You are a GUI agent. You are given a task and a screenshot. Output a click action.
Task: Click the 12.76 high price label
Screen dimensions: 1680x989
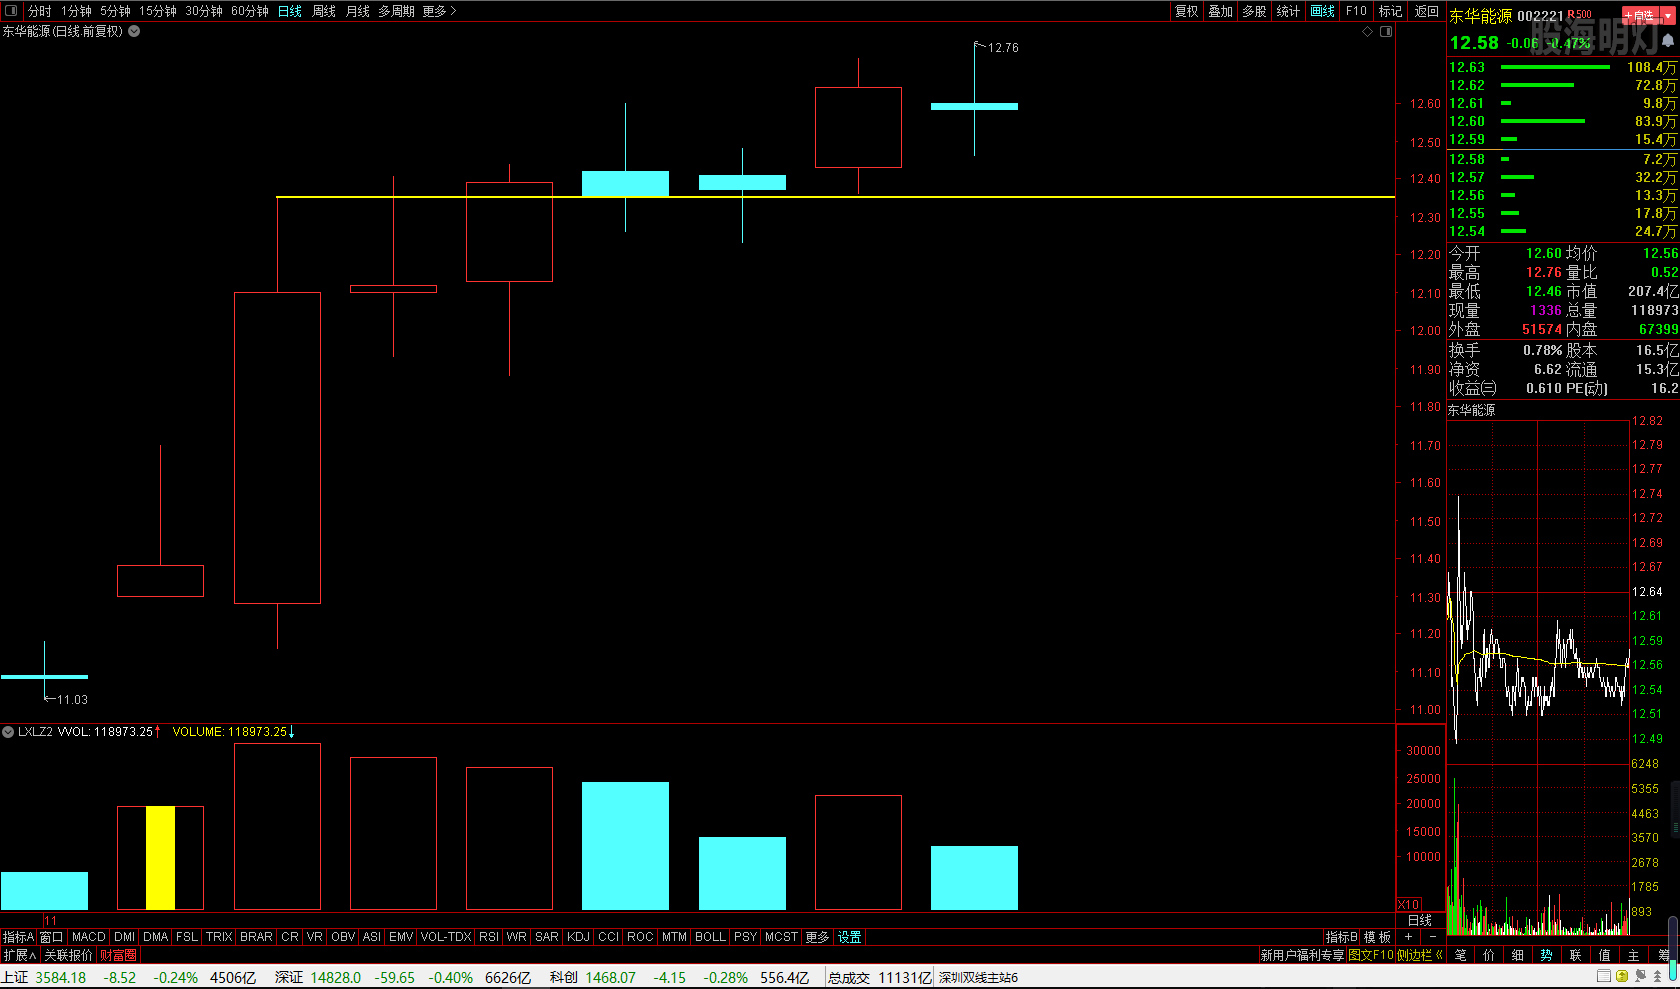[x=1003, y=47]
